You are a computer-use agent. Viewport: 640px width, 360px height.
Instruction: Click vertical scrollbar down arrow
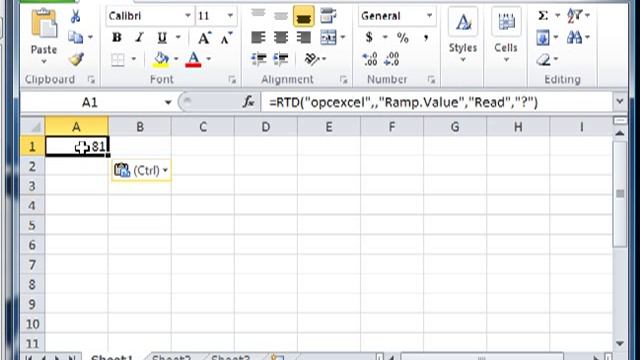(620, 344)
